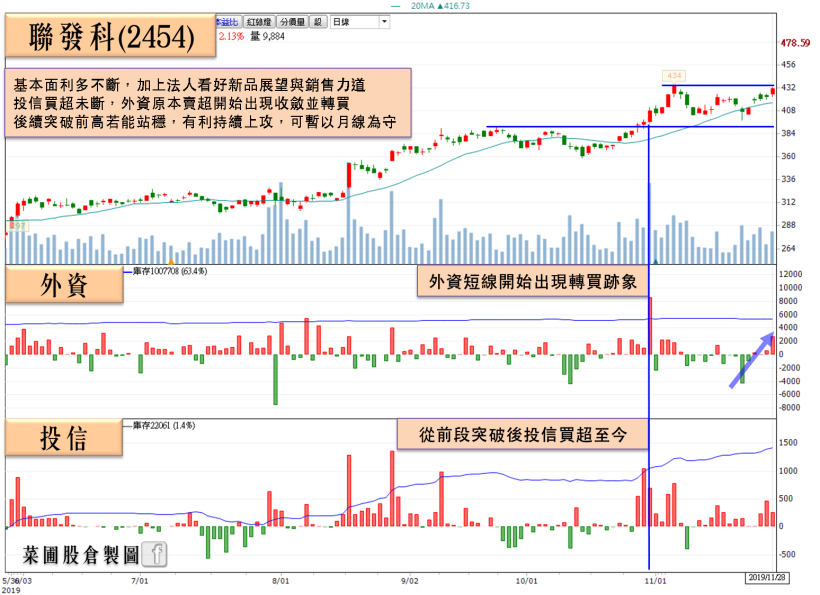This screenshot has height=595, width=820.
Task: Click the 434 high price label
Action: [x=674, y=76]
